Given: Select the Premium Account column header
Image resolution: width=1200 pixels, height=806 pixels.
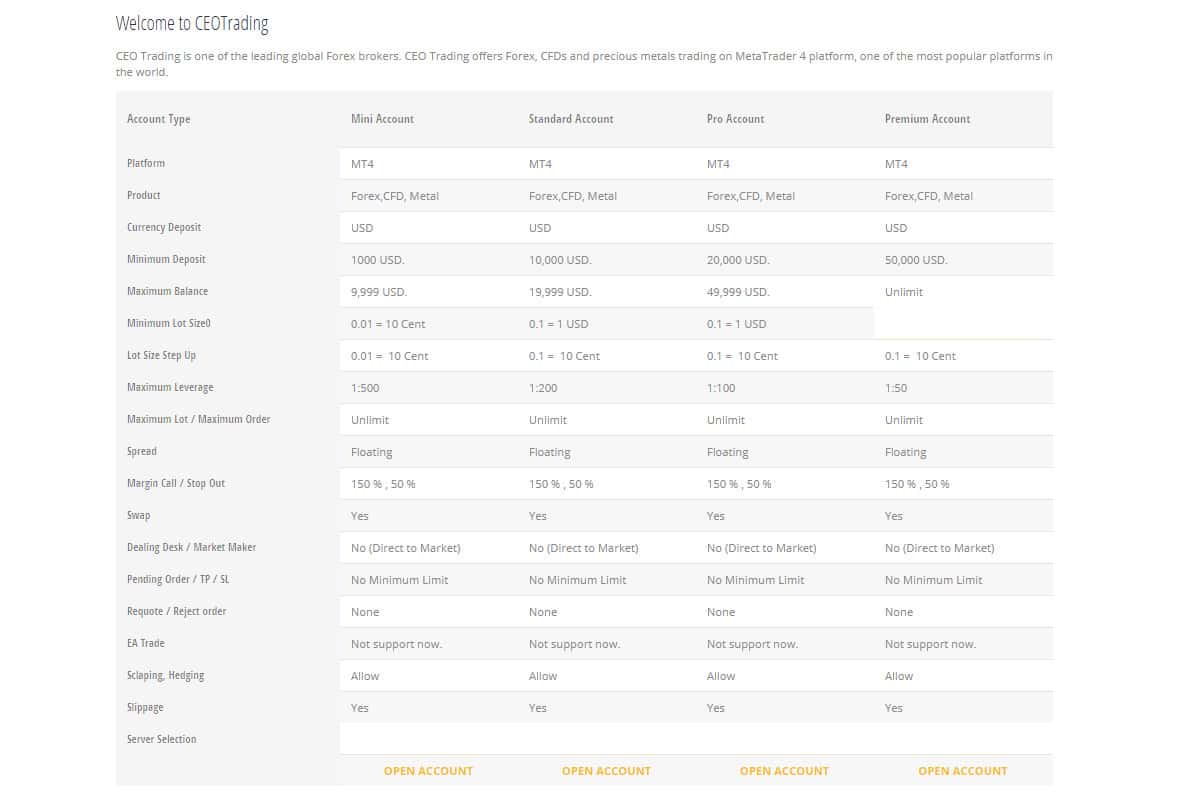Looking at the screenshot, I should click(927, 119).
